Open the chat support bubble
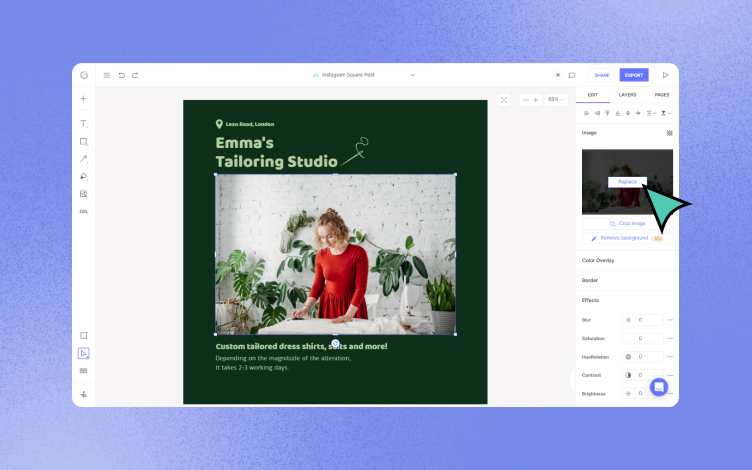The image size is (752, 470). click(x=659, y=387)
